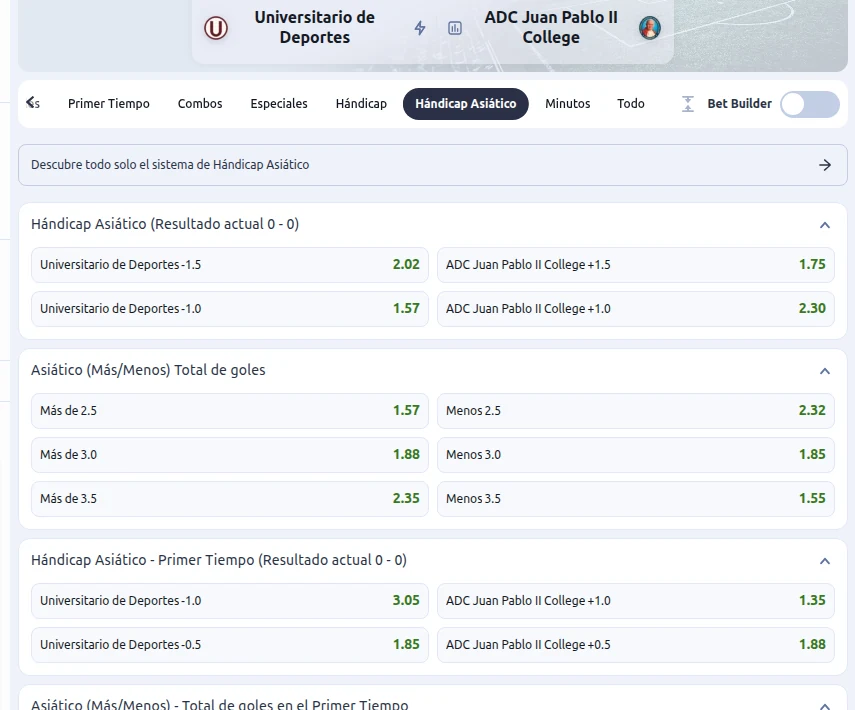
Task: Bet first-half Universitario de Deportes -1.0 at 3.05
Action: pyautogui.click(x=230, y=600)
